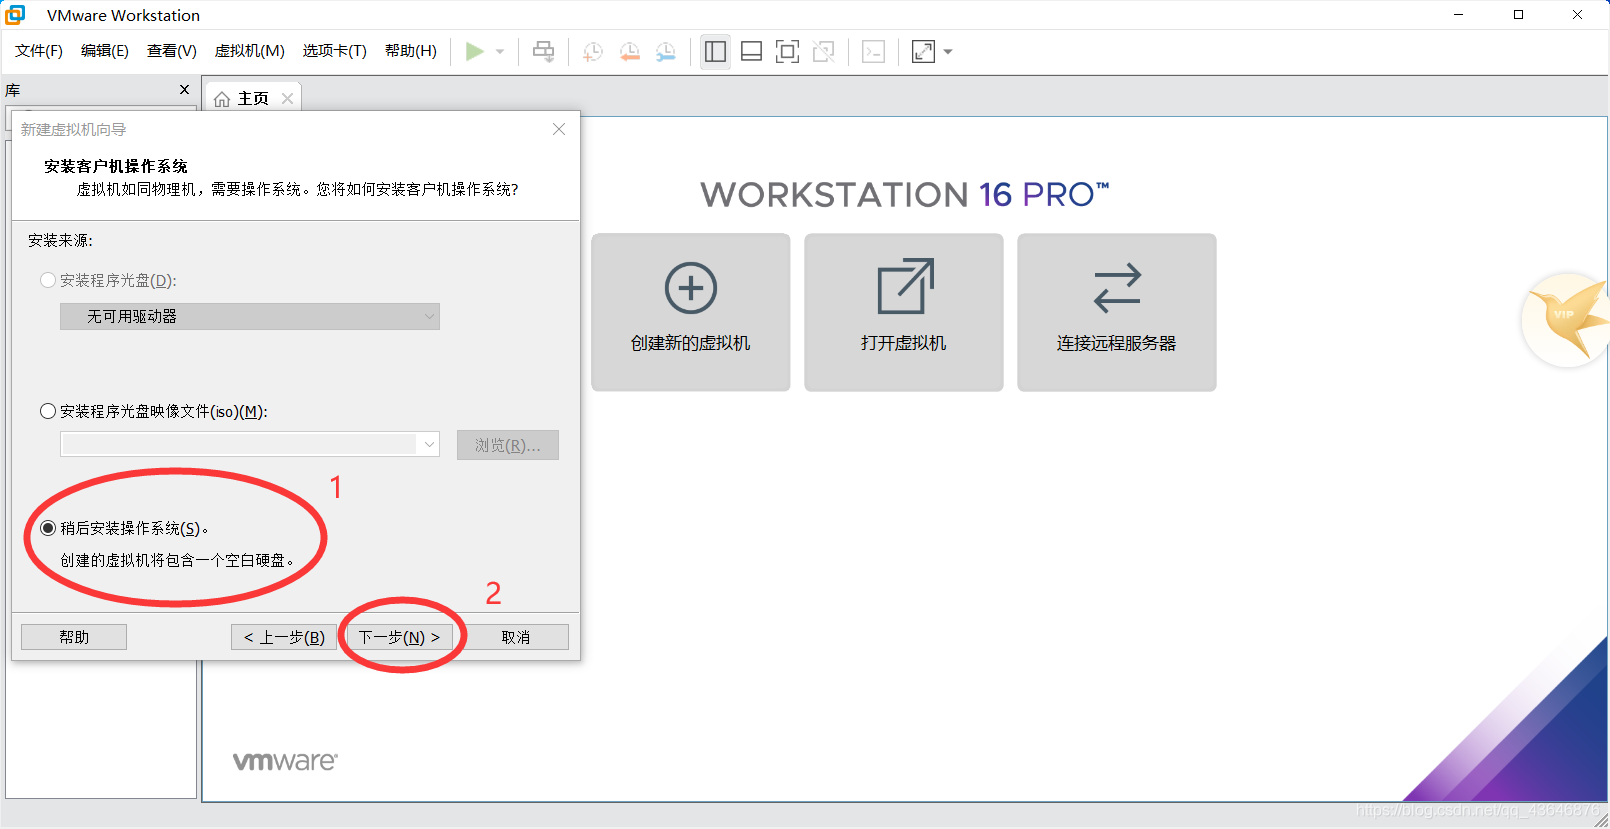
Task: Close the 库 library panel
Action: tap(184, 90)
